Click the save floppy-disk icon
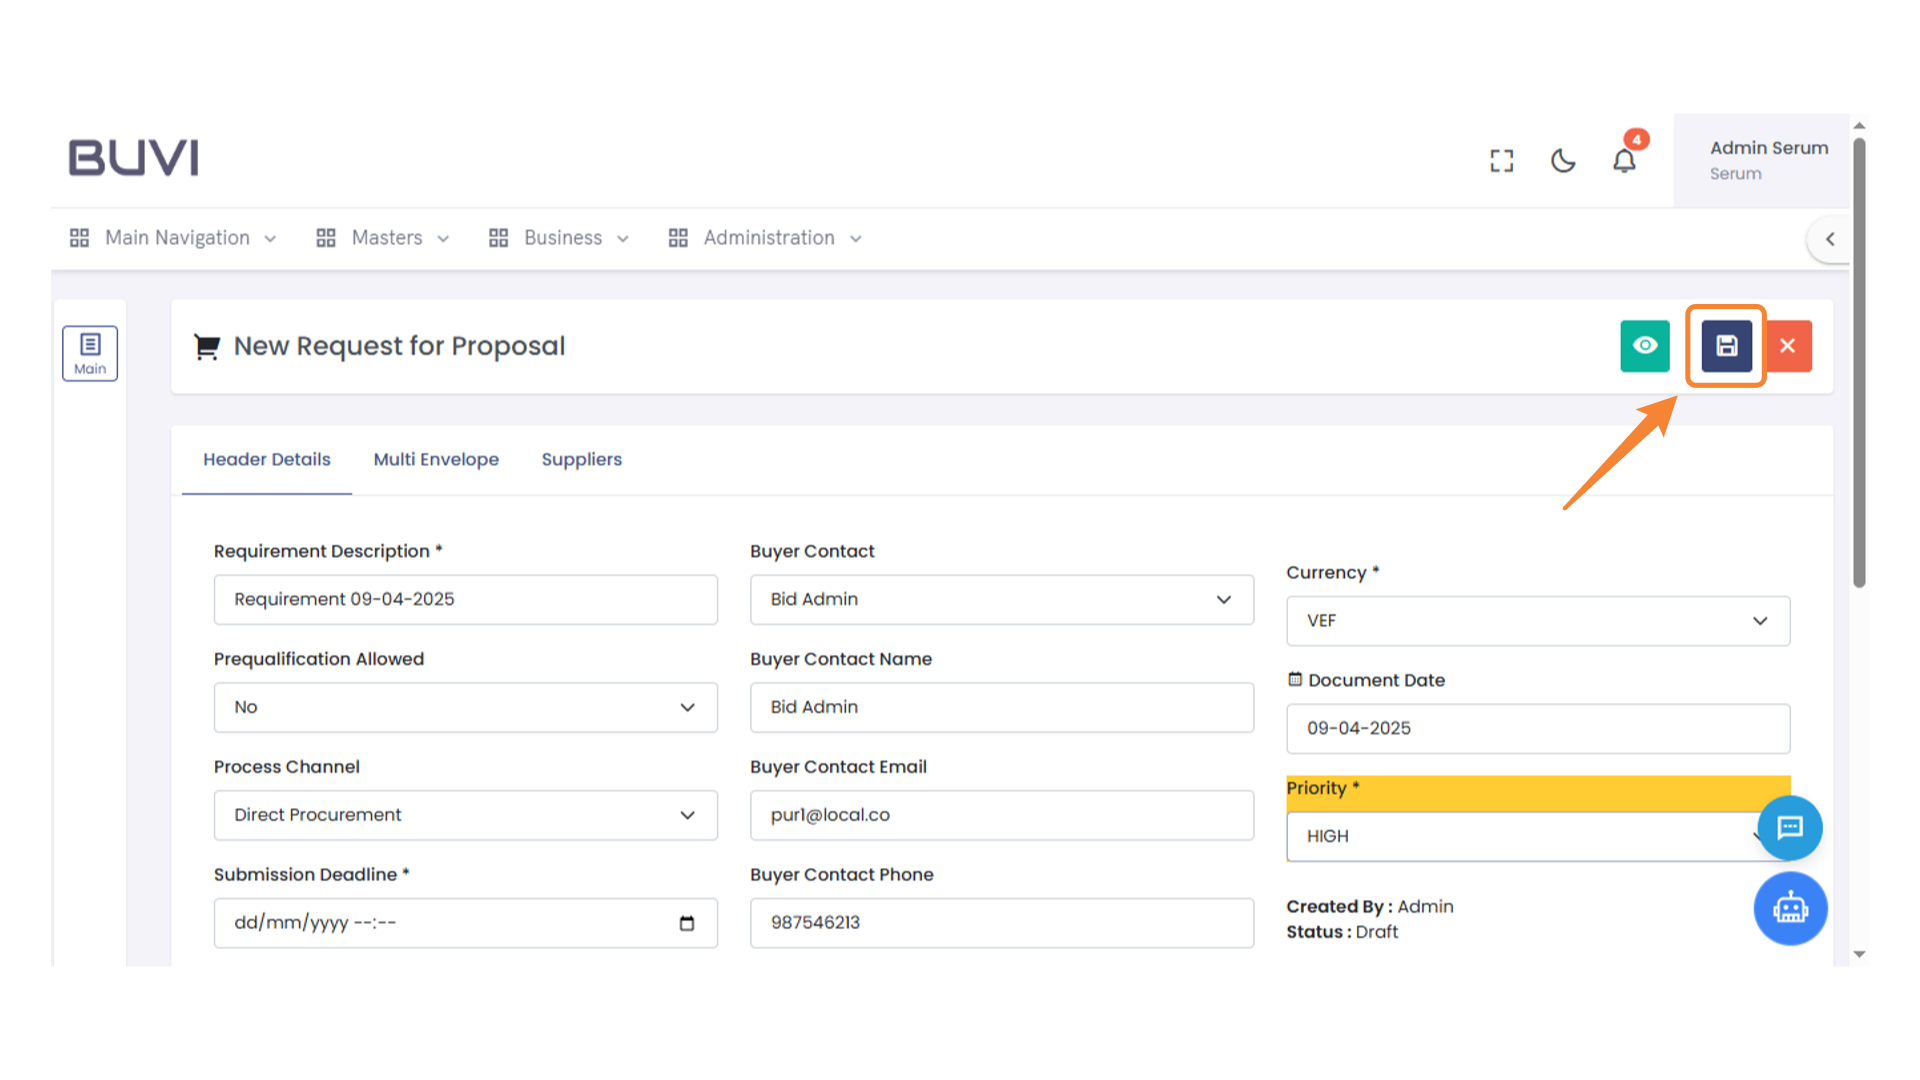Image resolution: width=1920 pixels, height=1080 pixels. [1726, 346]
